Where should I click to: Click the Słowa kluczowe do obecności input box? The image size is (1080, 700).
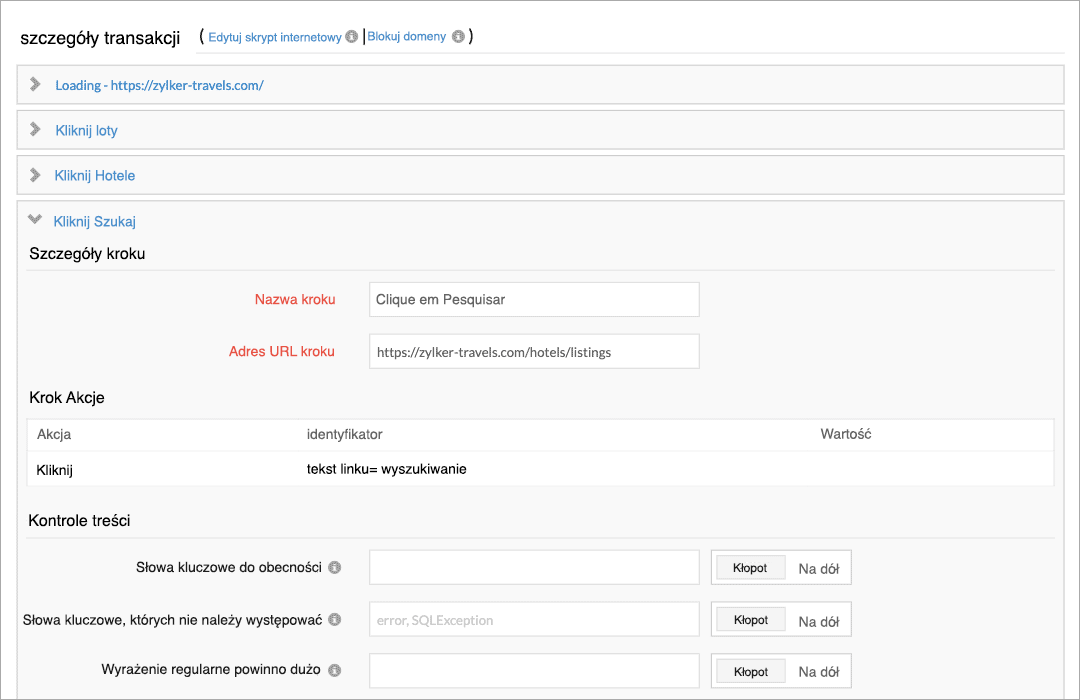click(533, 567)
